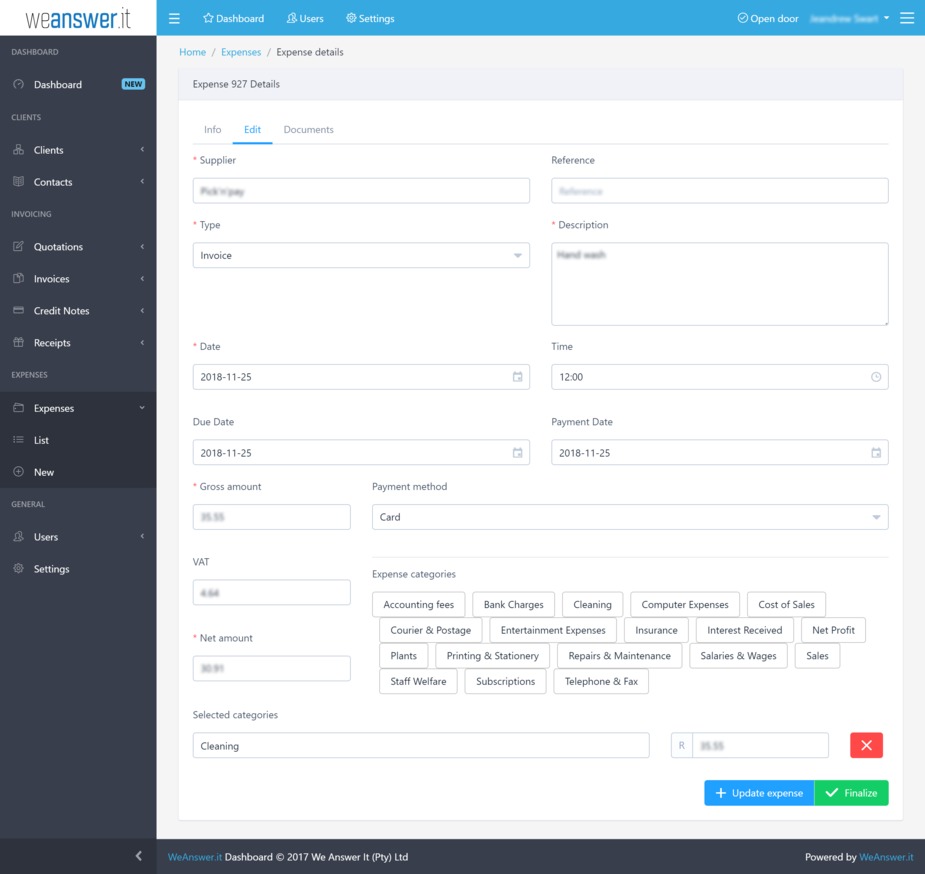Click the Gross amount input field
Image resolution: width=925 pixels, height=874 pixels.
tap(271, 517)
